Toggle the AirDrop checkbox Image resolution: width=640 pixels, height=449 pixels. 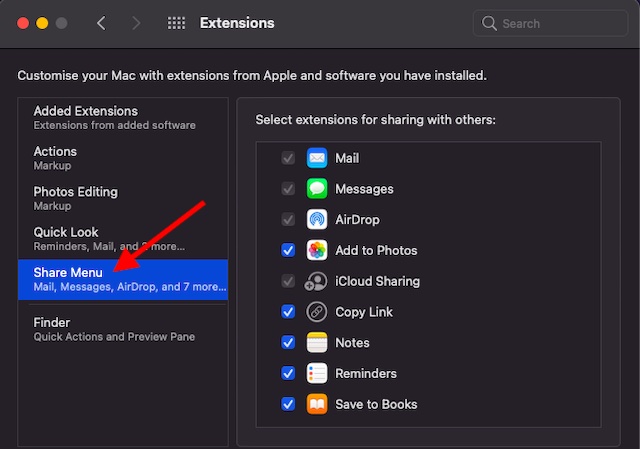pyautogui.click(x=288, y=220)
